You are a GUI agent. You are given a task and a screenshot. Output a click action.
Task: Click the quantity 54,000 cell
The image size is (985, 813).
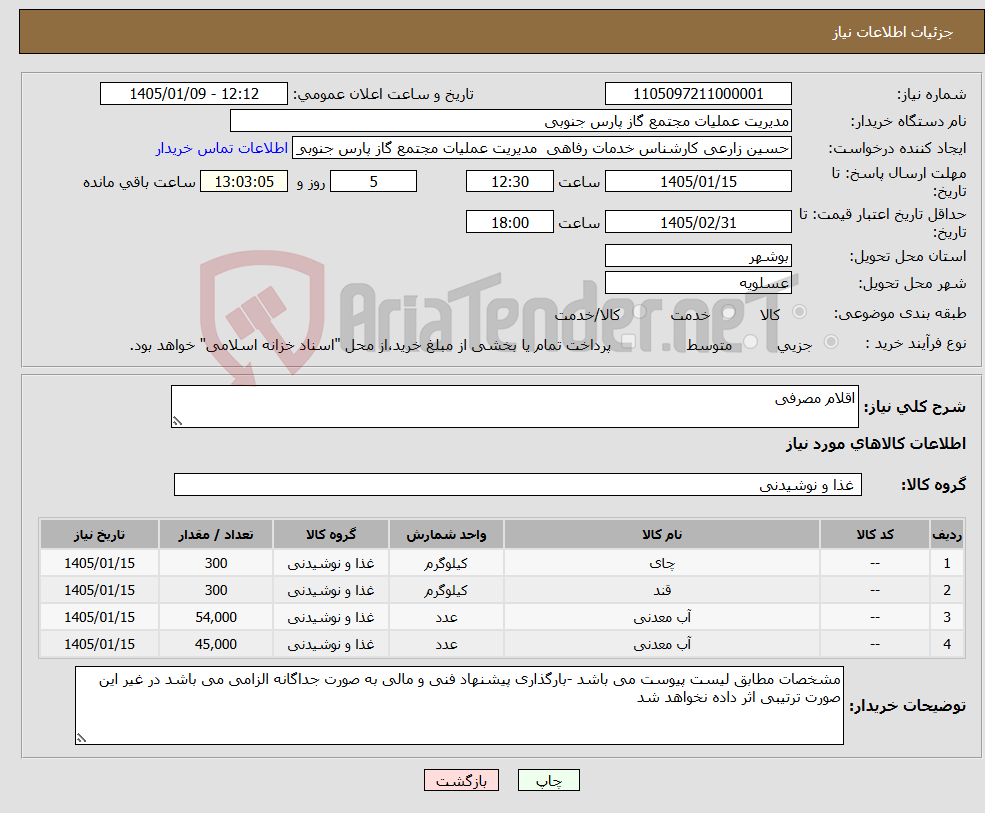[x=215, y=618]
